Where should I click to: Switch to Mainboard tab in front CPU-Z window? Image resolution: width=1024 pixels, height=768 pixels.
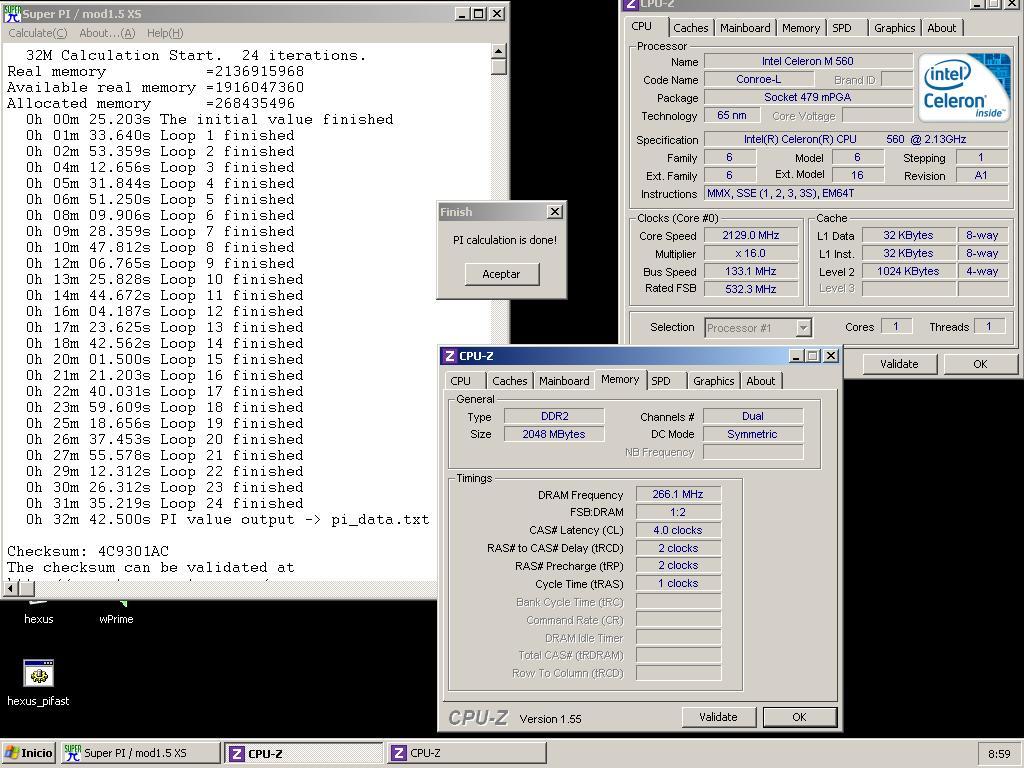(x=564, y=381)
